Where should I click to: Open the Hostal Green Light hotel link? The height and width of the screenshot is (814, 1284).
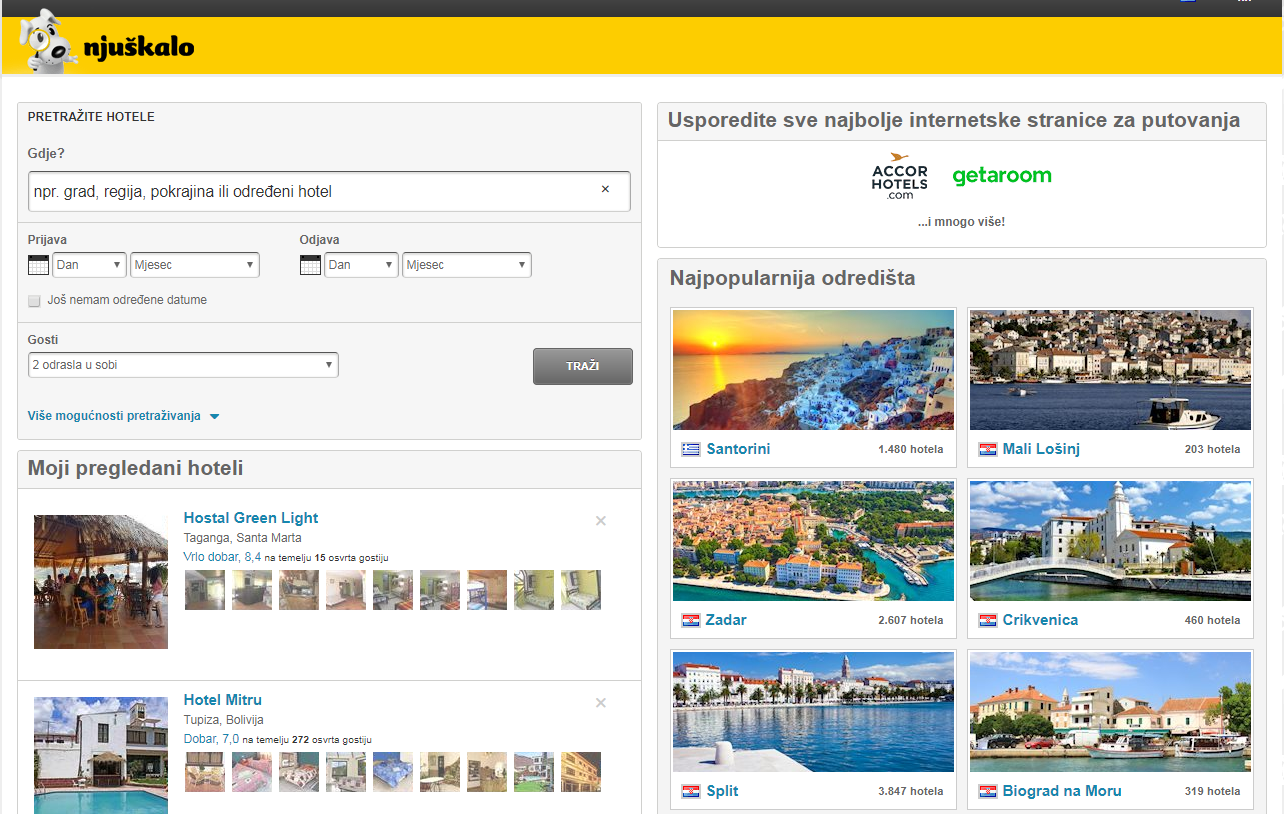(x=251, y=518)
